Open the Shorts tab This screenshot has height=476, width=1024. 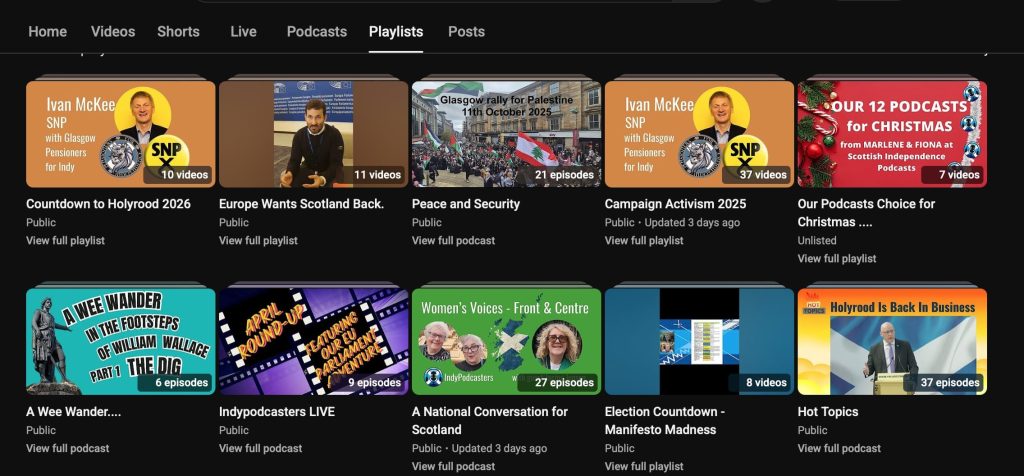click(x=178, y=31)
